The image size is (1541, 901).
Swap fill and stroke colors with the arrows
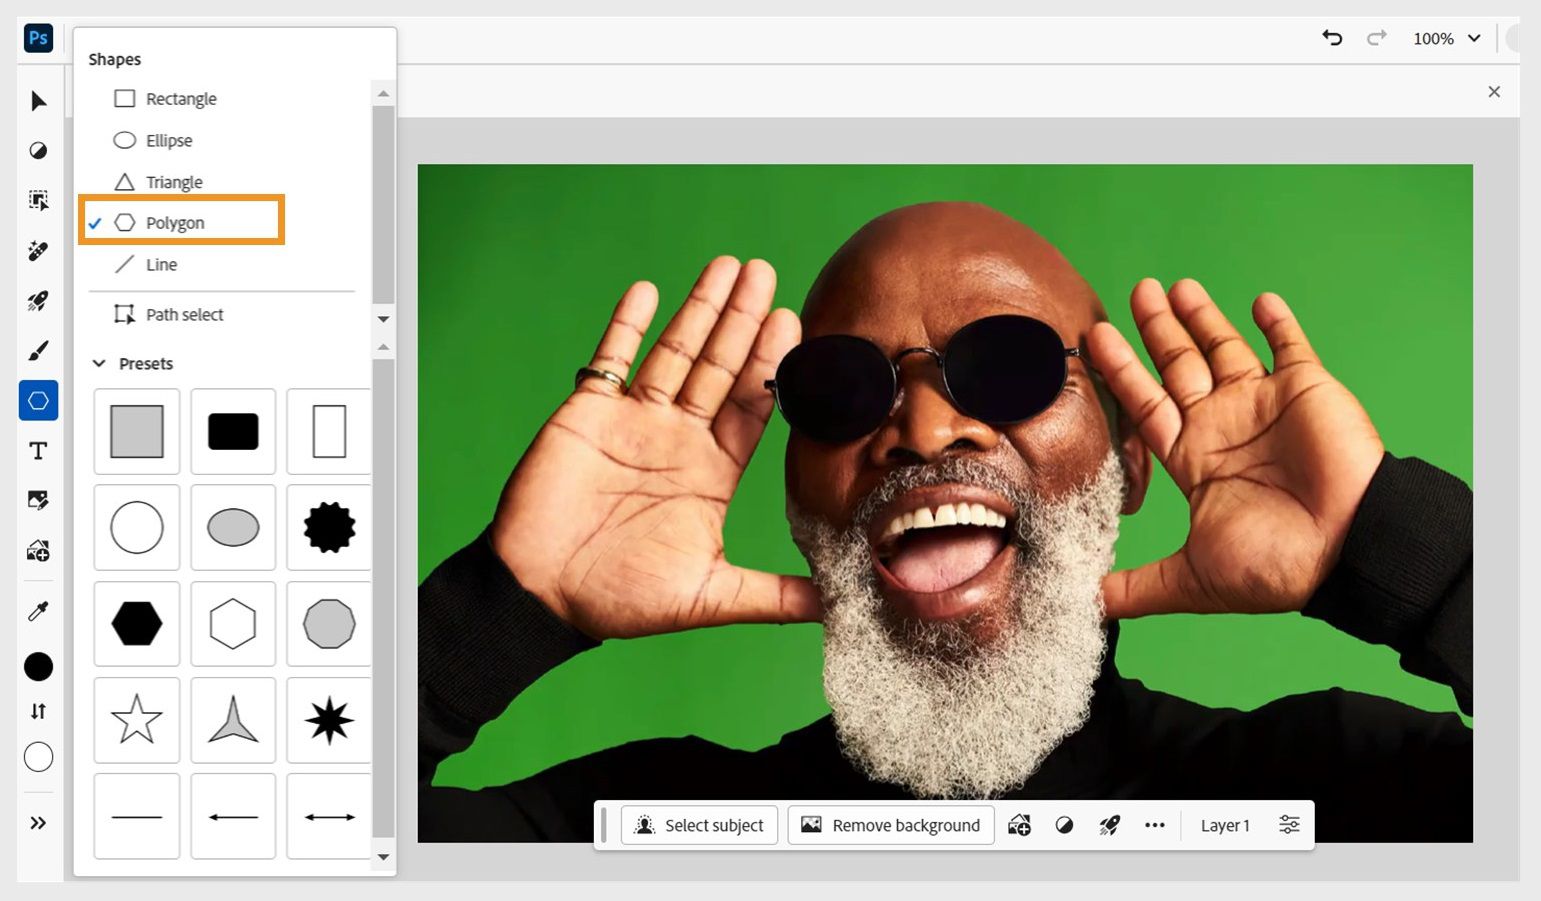[x=38, y=711]
